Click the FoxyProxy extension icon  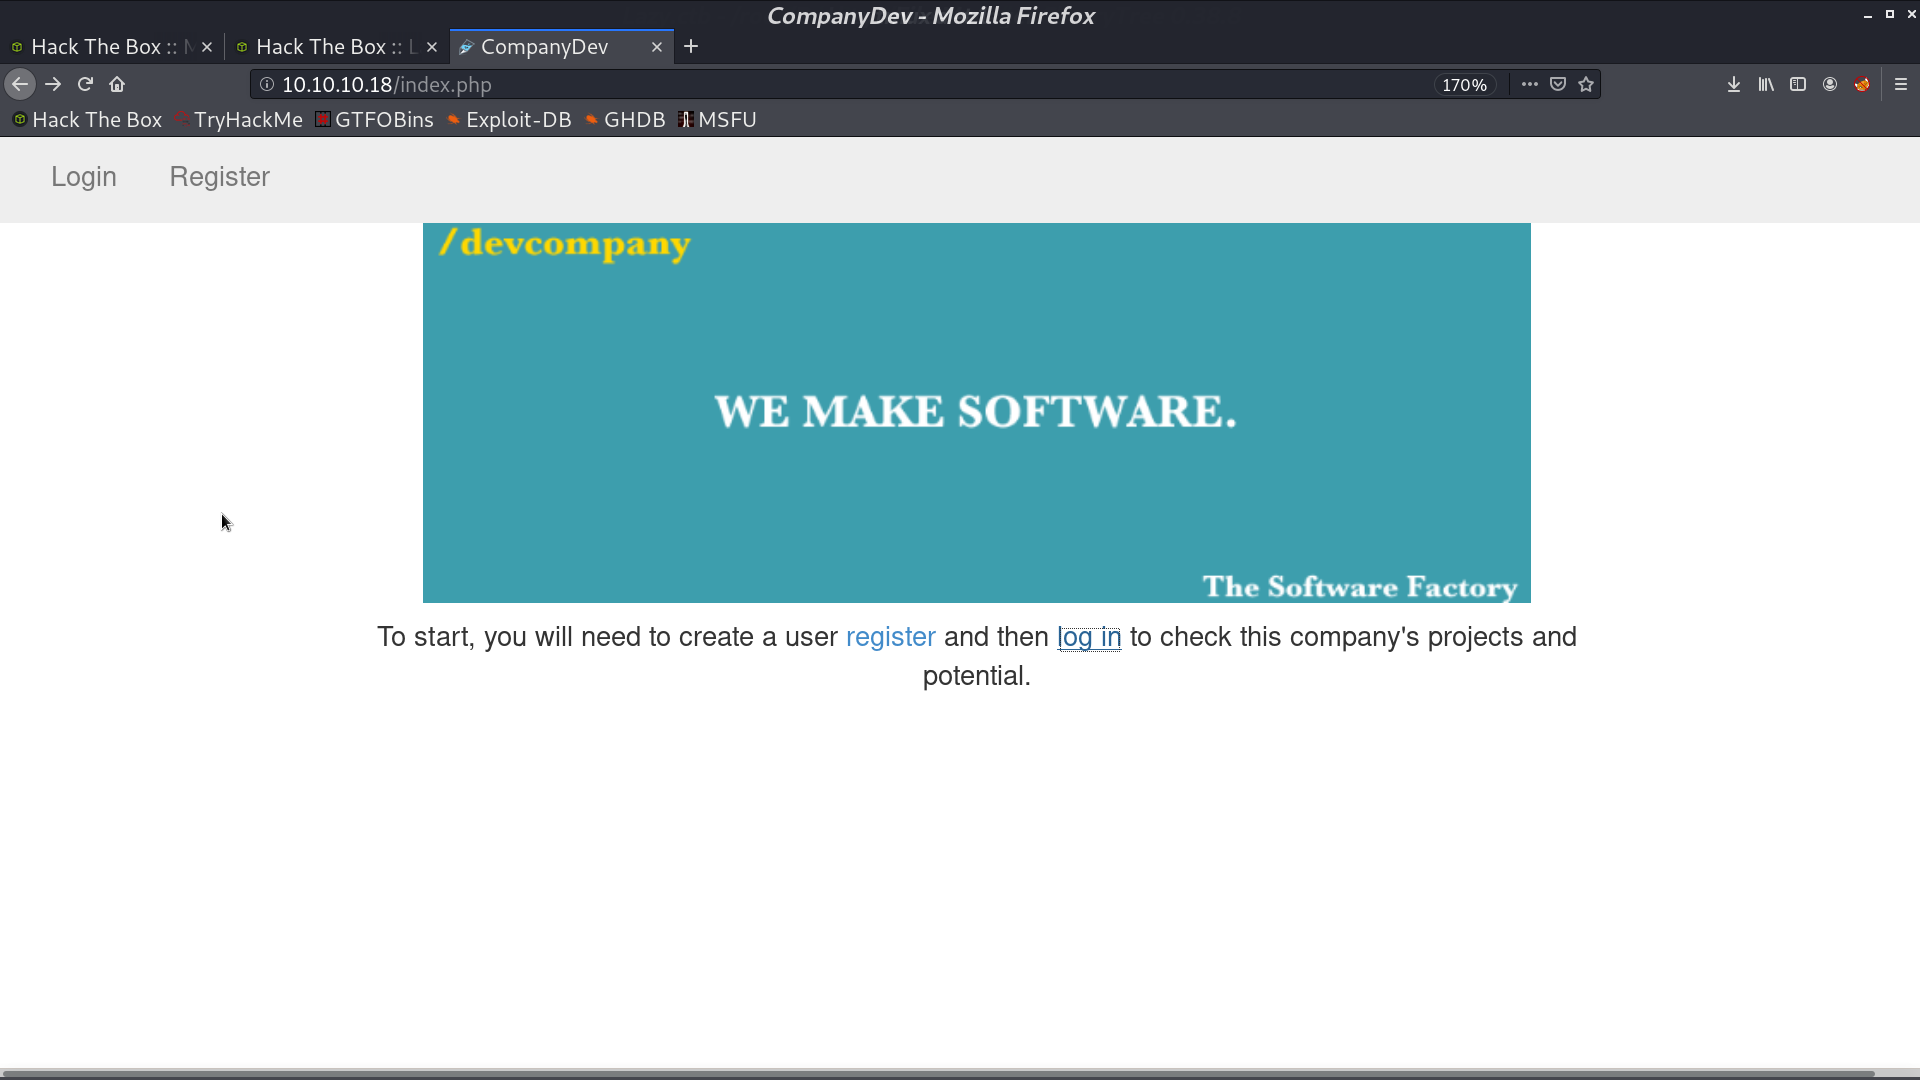click(1862, 85)
